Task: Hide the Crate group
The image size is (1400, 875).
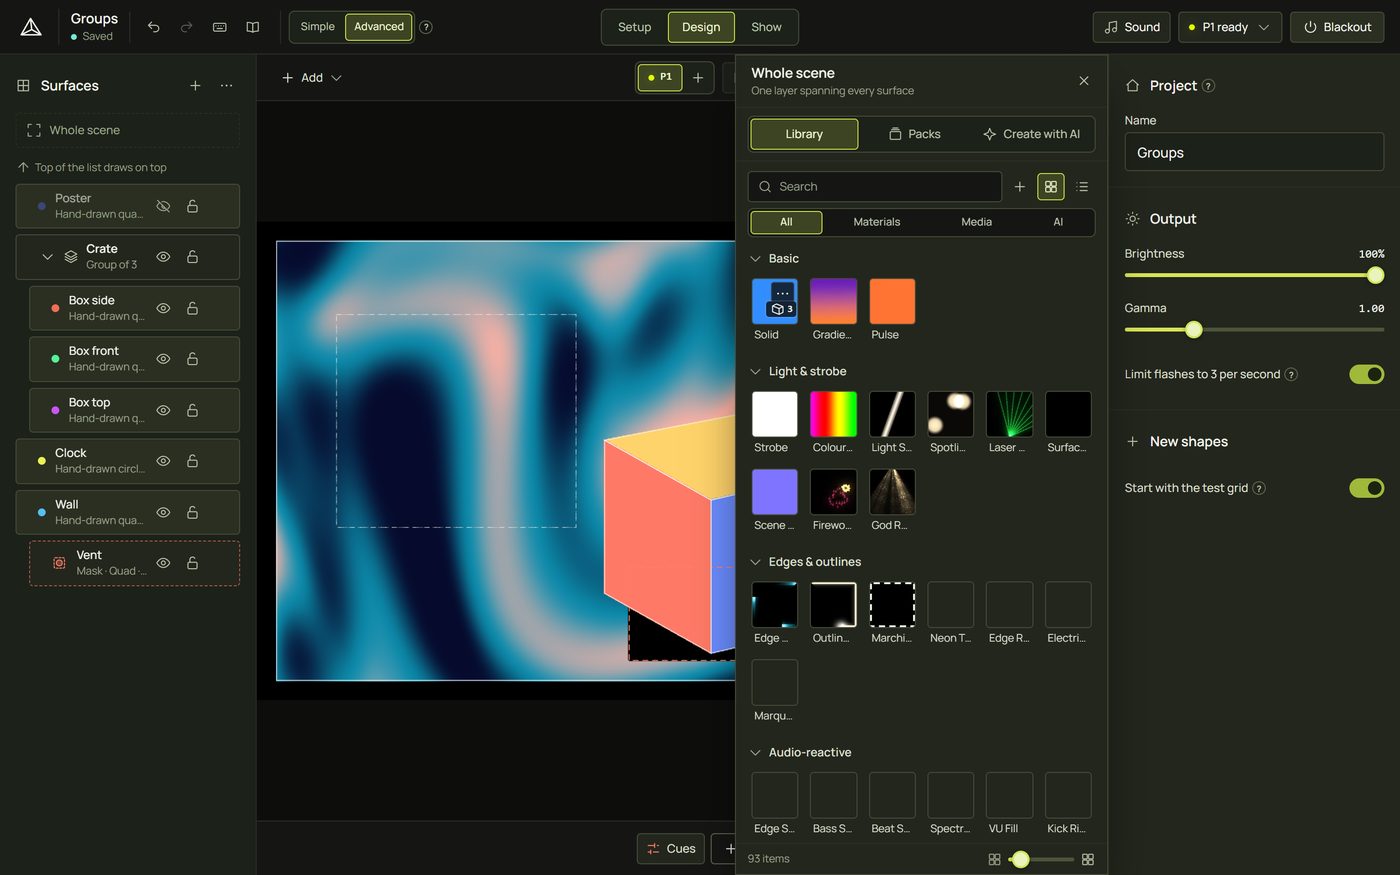Action: 163,257
